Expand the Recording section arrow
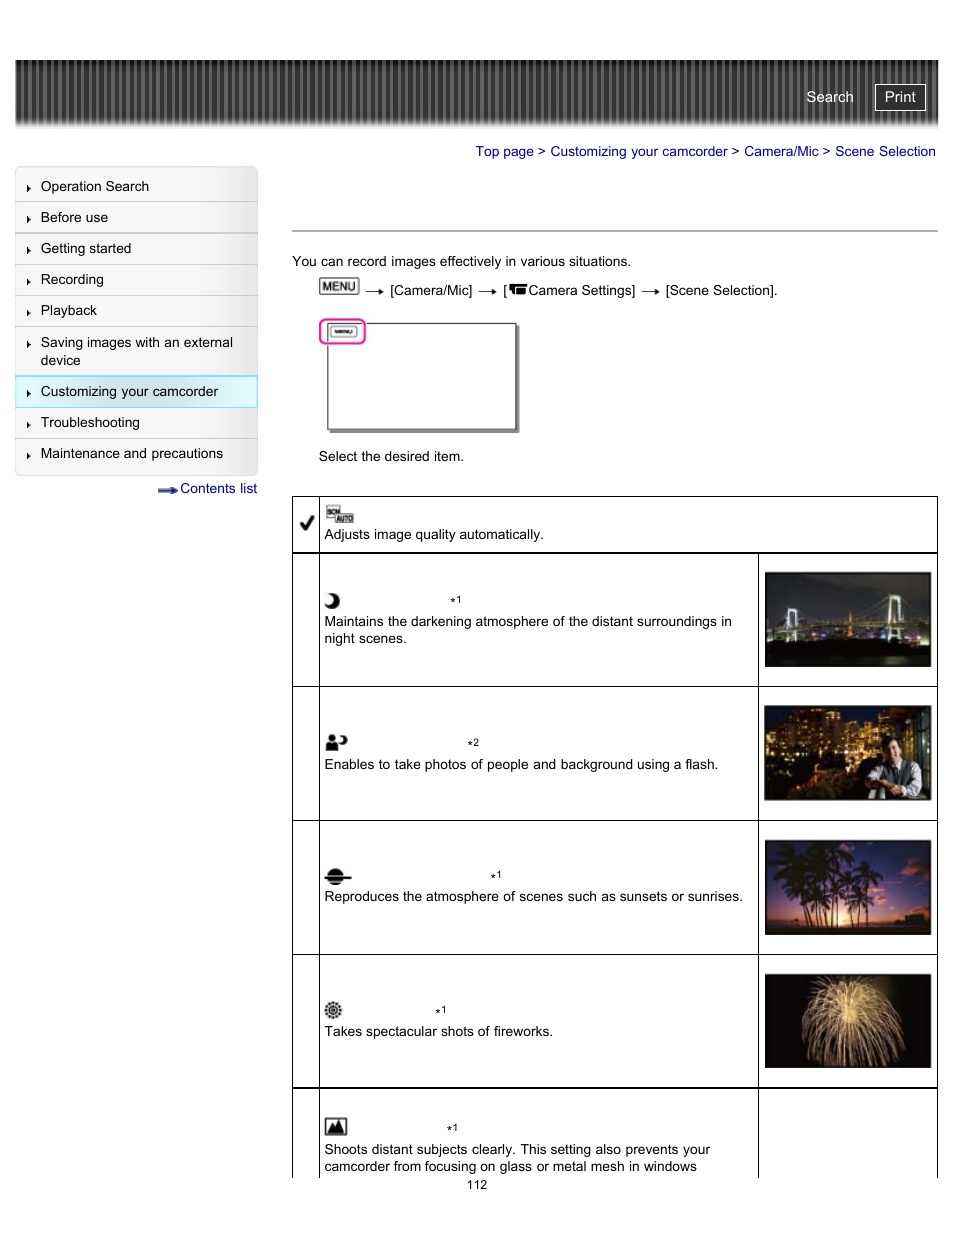 coord(29,281)
